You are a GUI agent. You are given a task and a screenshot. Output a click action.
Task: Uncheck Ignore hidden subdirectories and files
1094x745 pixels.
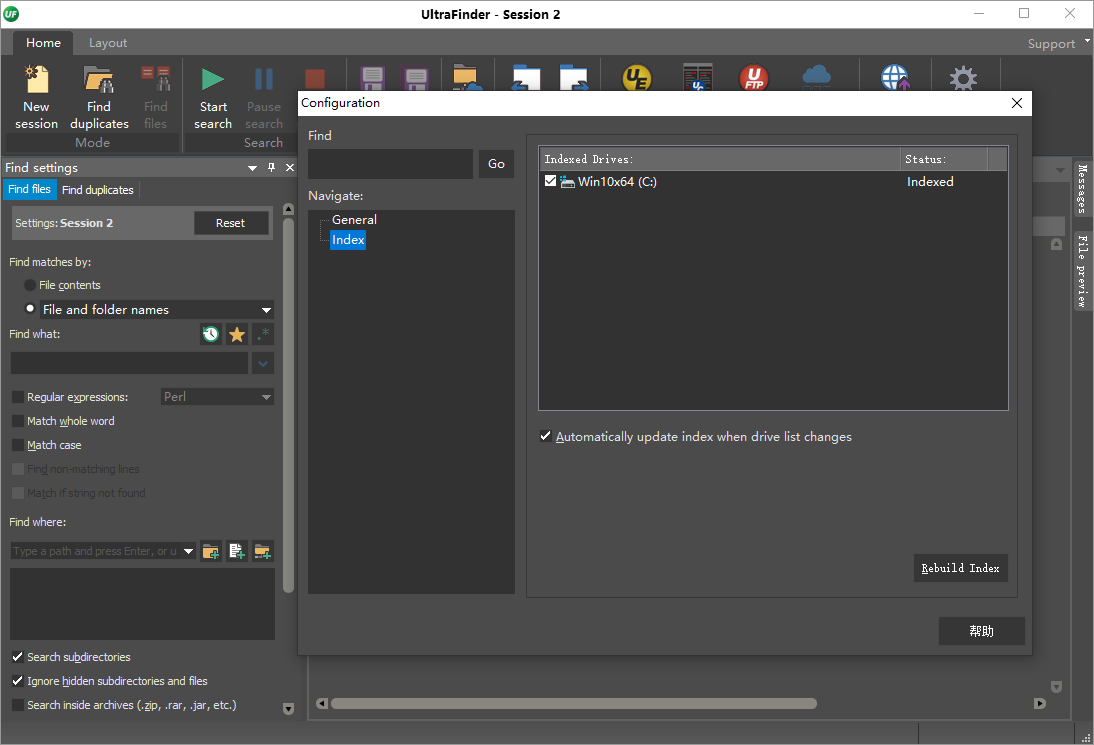[18, 681]
